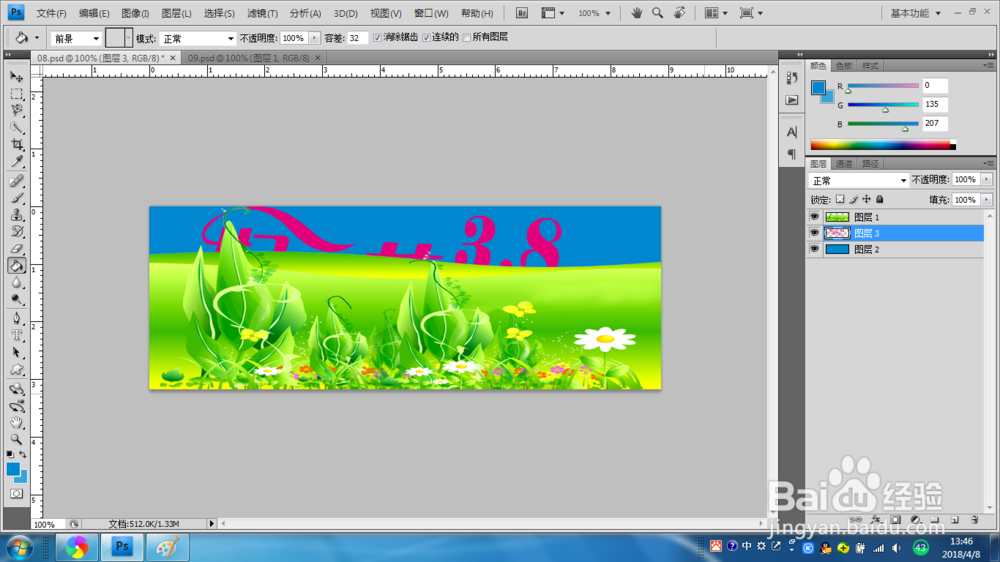Open the Actions panel icon

tap(791, 100)
